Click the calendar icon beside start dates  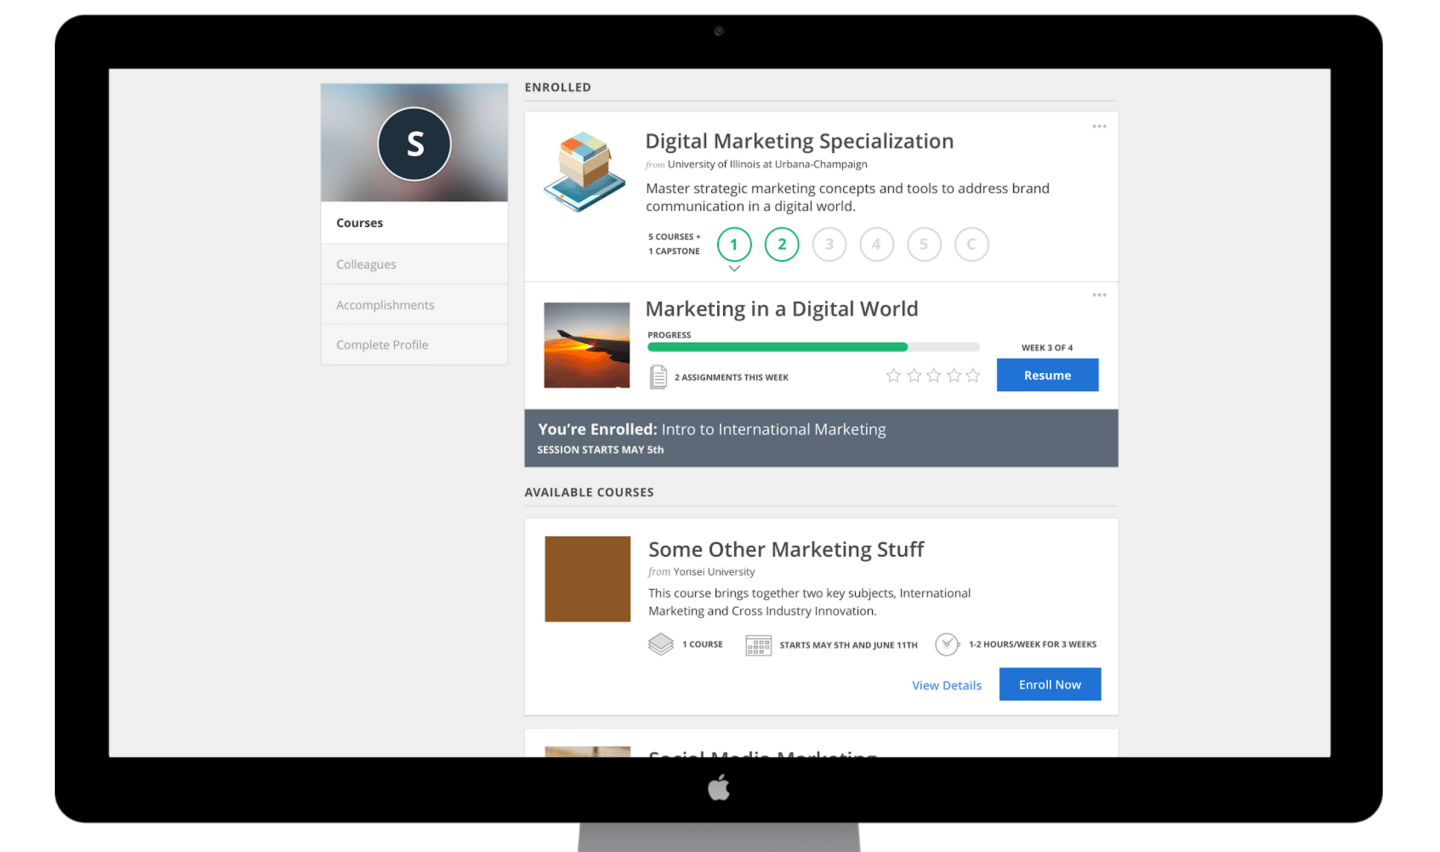coord(758,645)
